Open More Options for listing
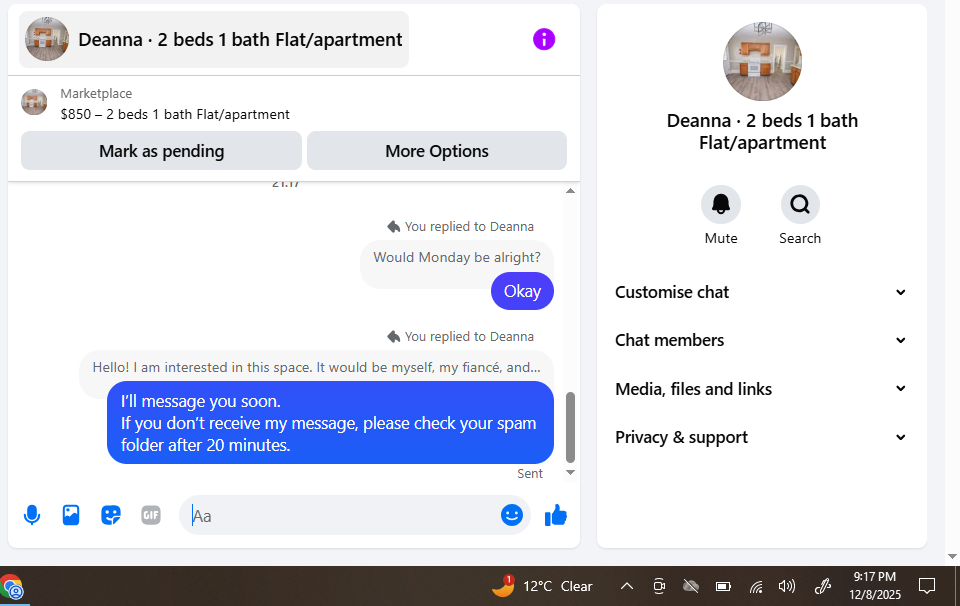 pyautogui.click(x=437, y=151)
